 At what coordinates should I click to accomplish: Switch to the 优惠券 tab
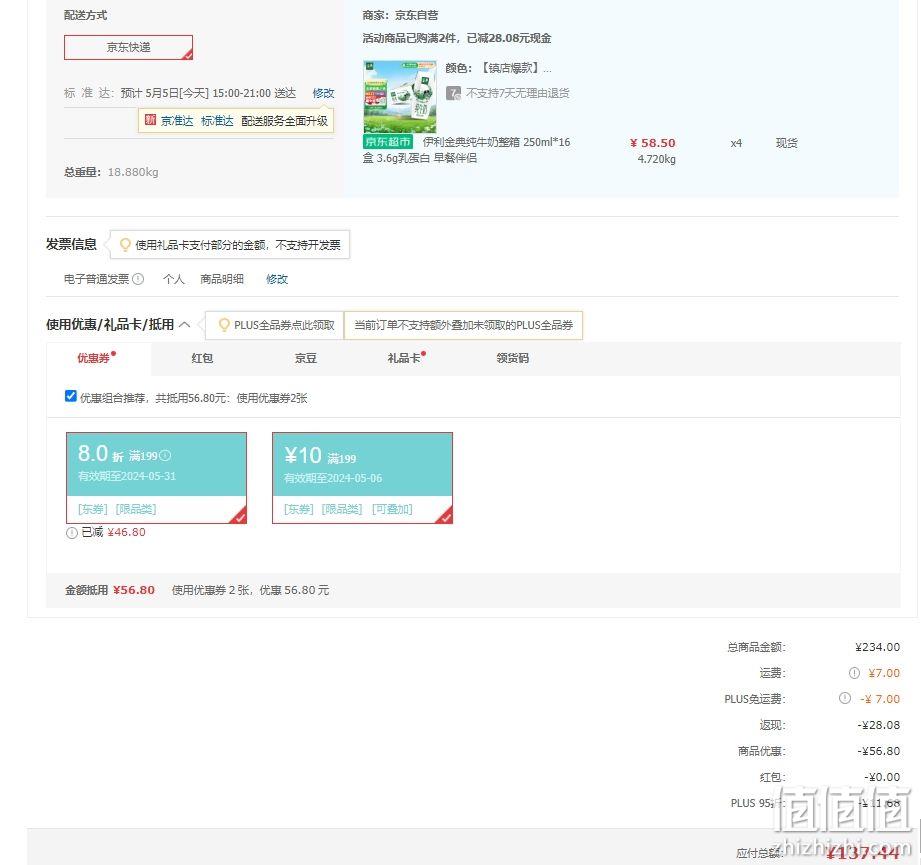coord(98,358)
